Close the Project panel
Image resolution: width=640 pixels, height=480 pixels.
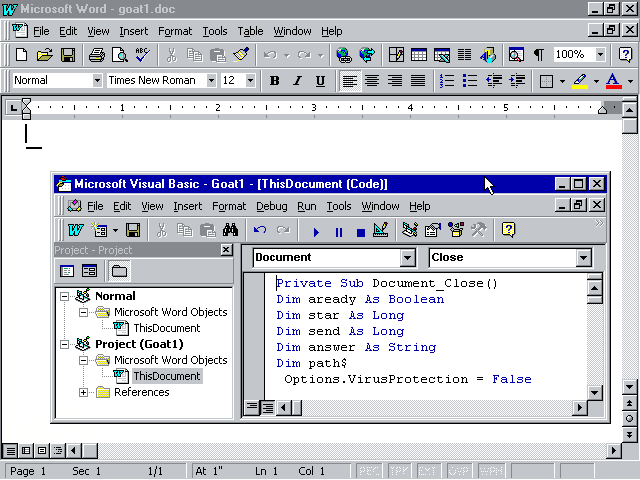[x=226, y=250]
